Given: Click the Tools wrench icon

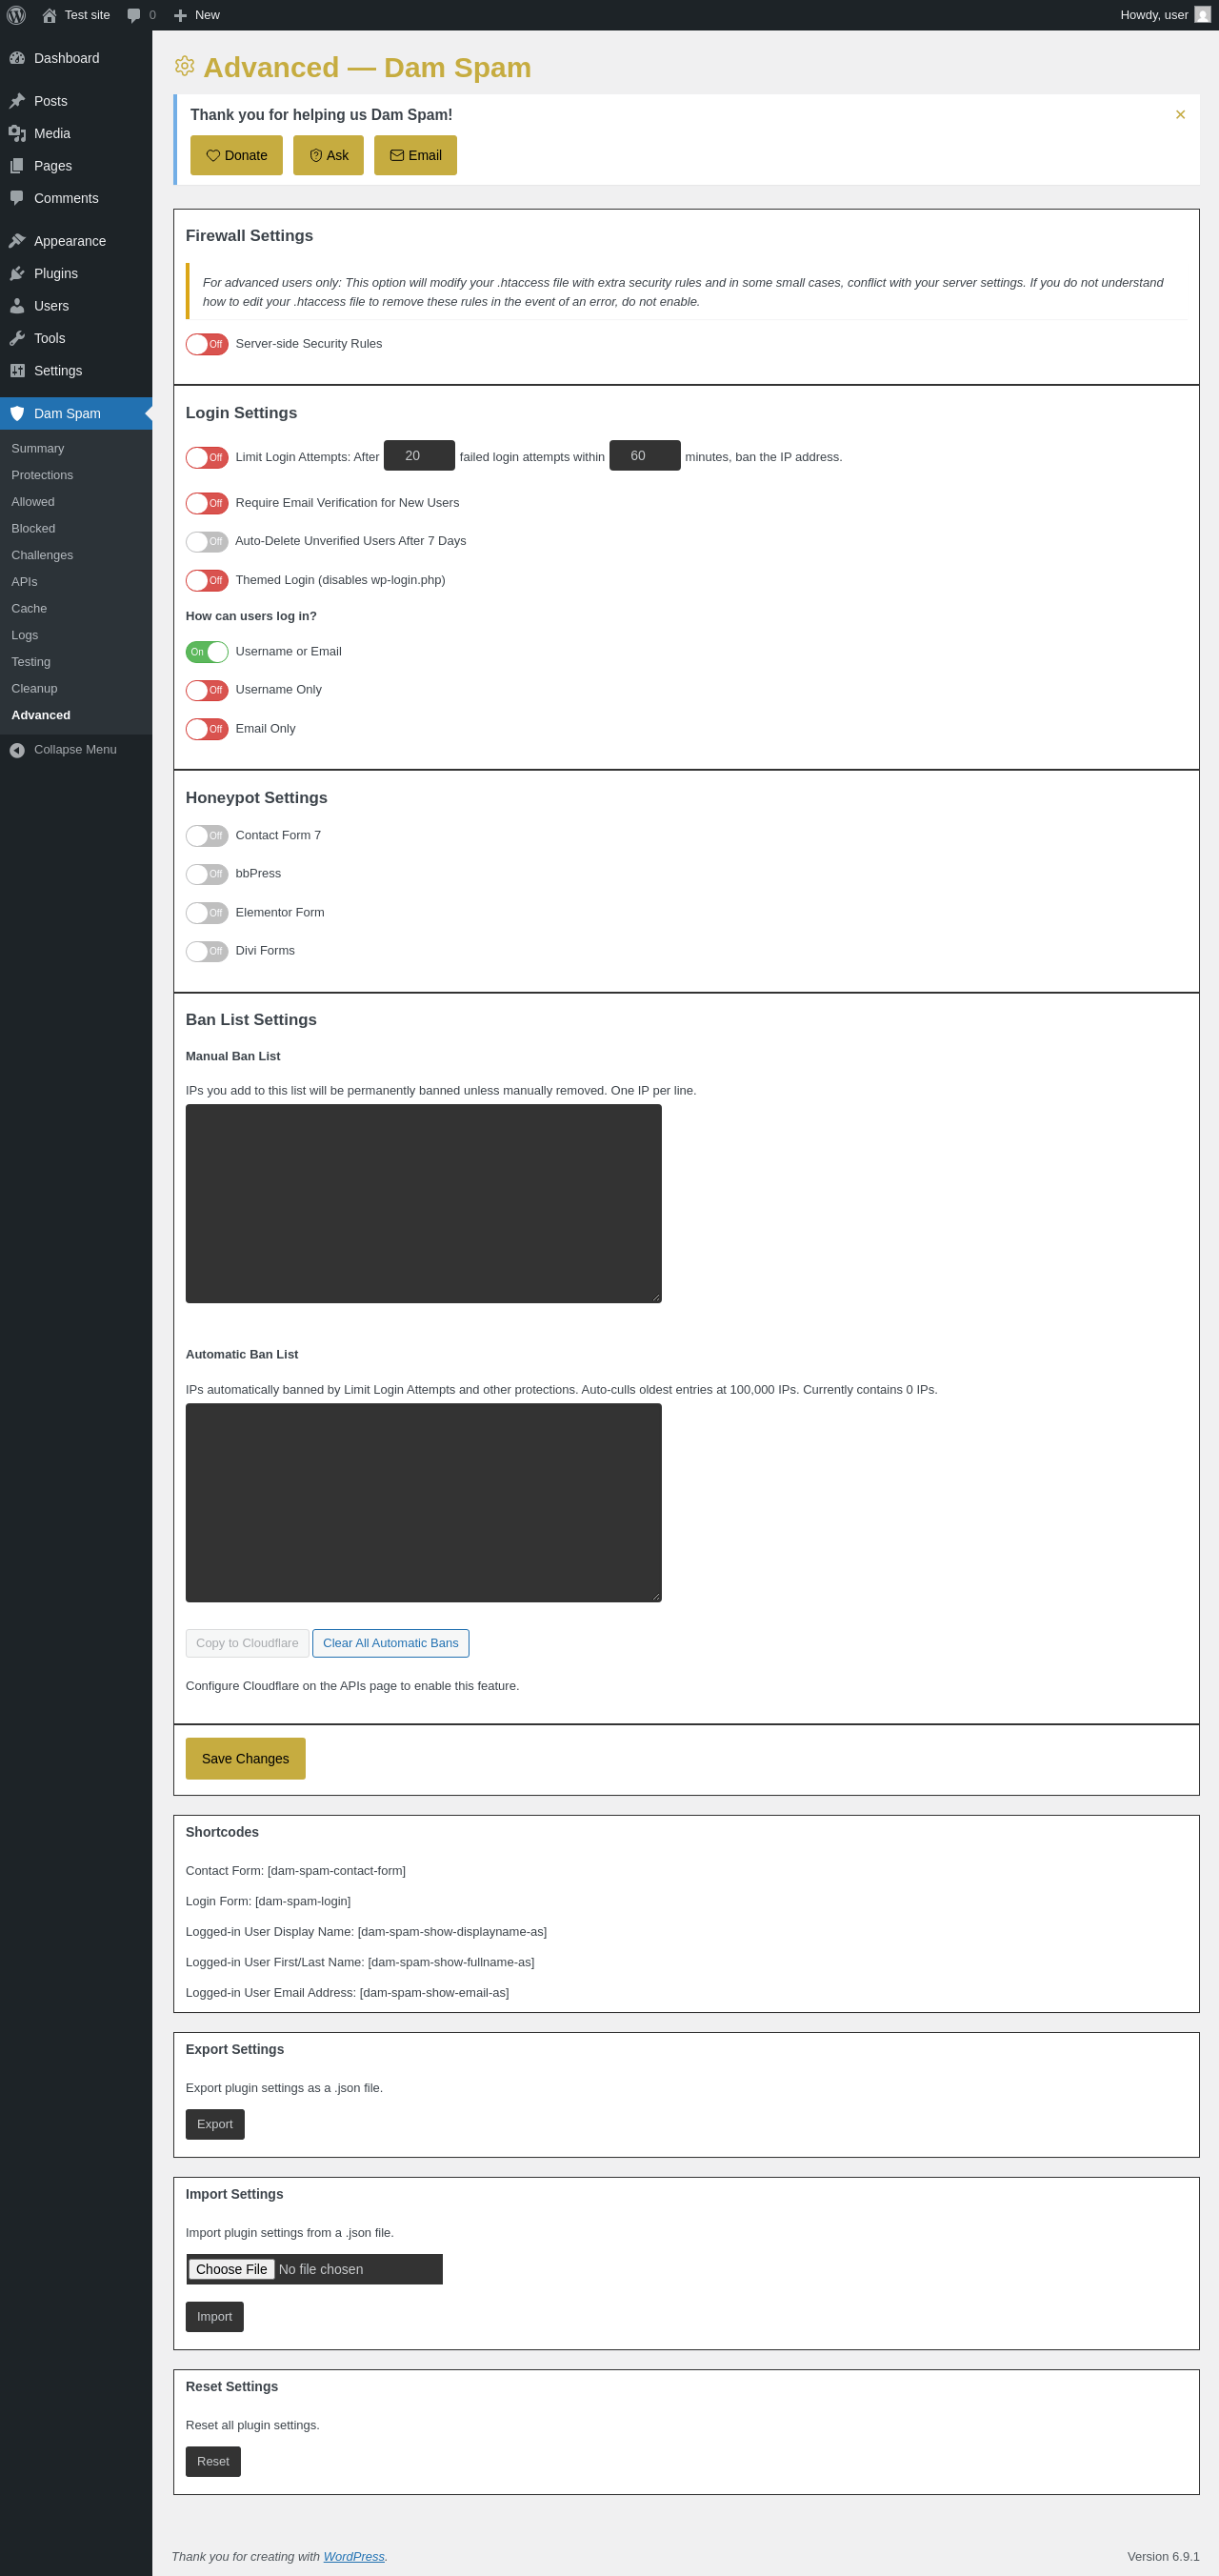Looking at the screenshot, I should click(17, 338).
